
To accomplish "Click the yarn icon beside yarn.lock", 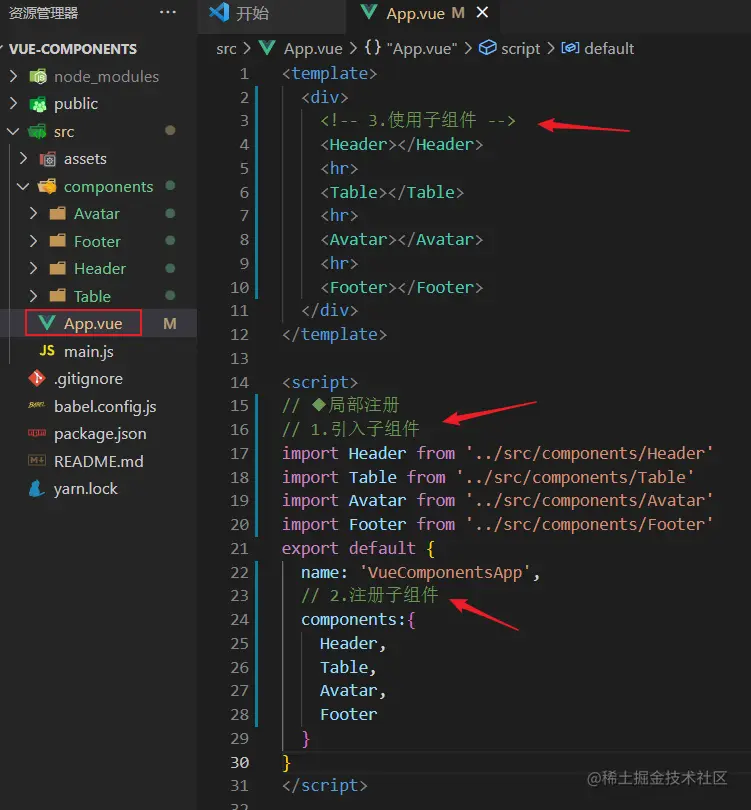I will pos(37,488).
